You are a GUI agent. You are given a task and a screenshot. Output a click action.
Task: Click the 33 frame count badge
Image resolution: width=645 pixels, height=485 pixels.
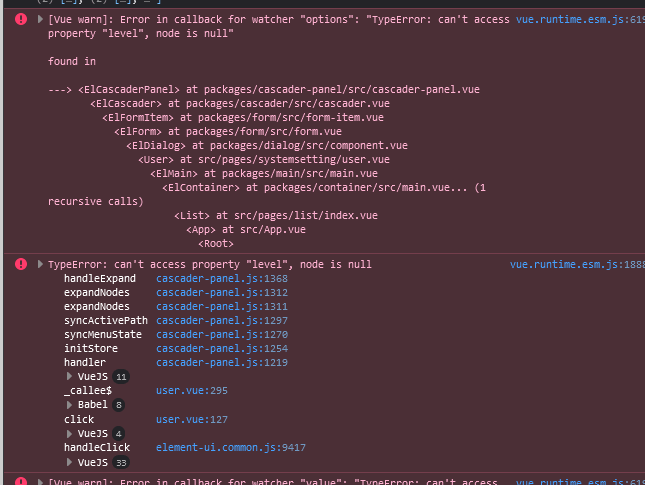point(121,463)
